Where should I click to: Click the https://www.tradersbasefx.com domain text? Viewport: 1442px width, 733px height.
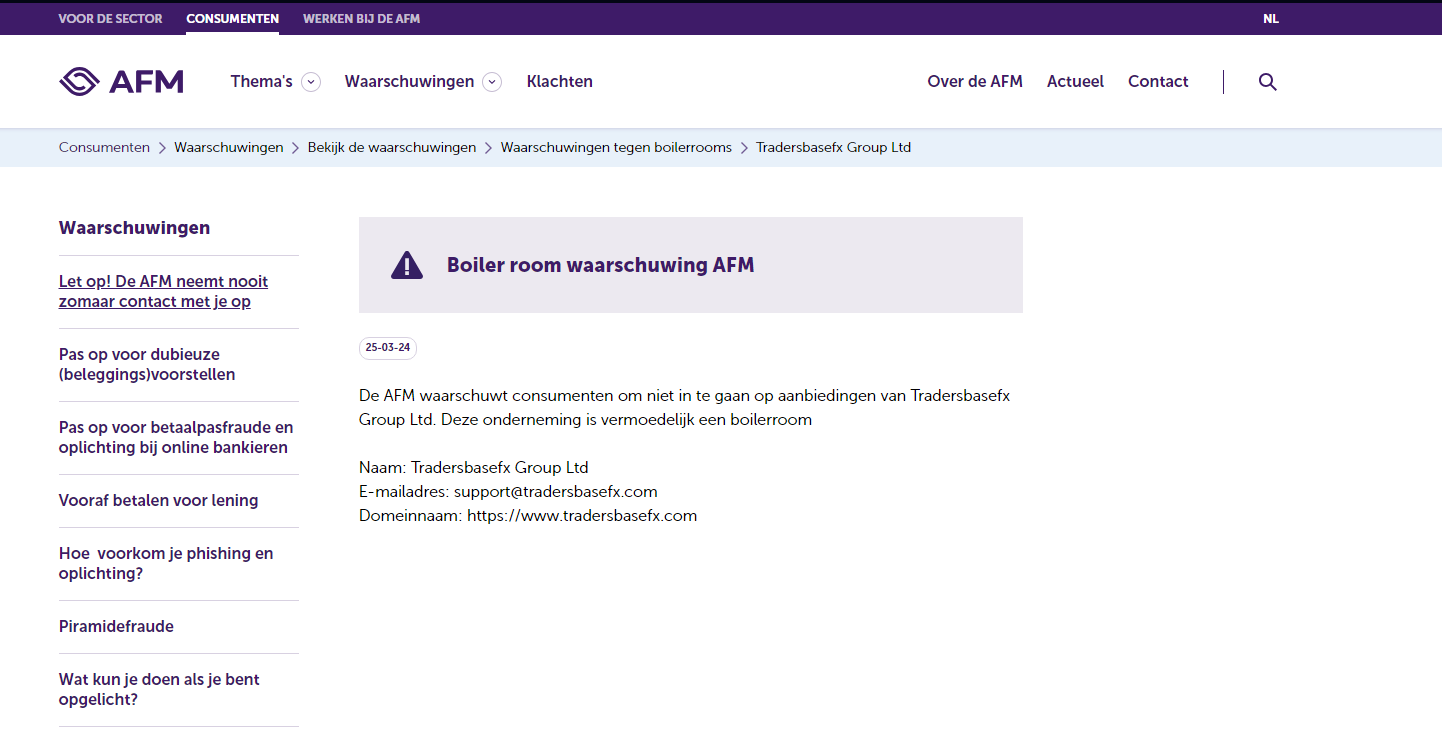coord(582,515)
